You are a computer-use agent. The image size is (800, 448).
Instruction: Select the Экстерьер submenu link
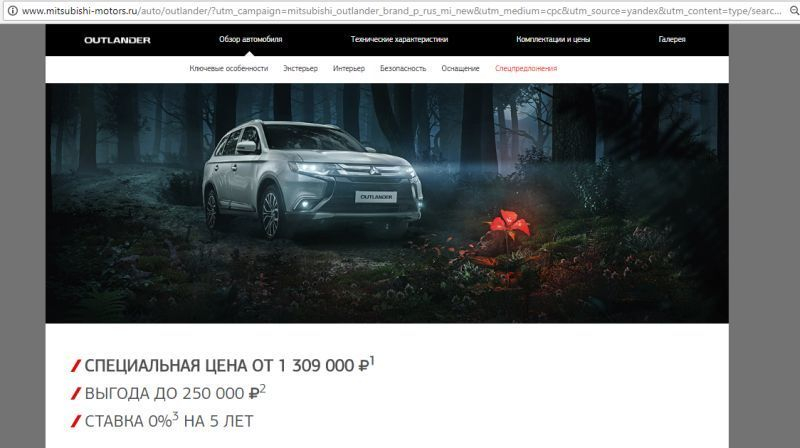[x=301, y=68]
